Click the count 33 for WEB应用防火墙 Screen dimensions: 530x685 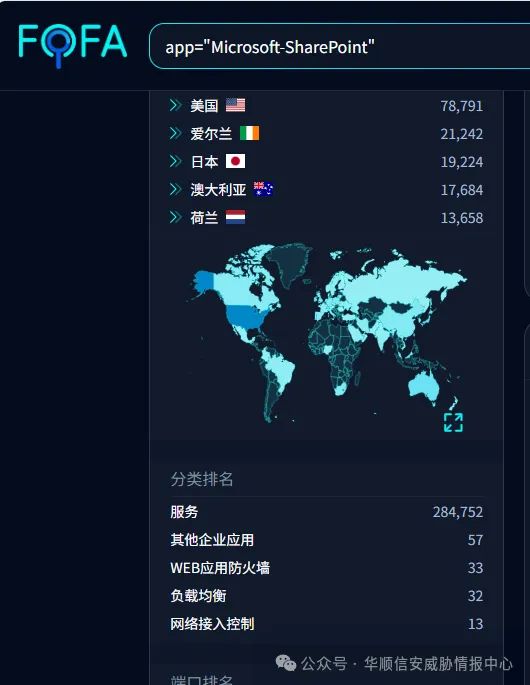point(475,568)
